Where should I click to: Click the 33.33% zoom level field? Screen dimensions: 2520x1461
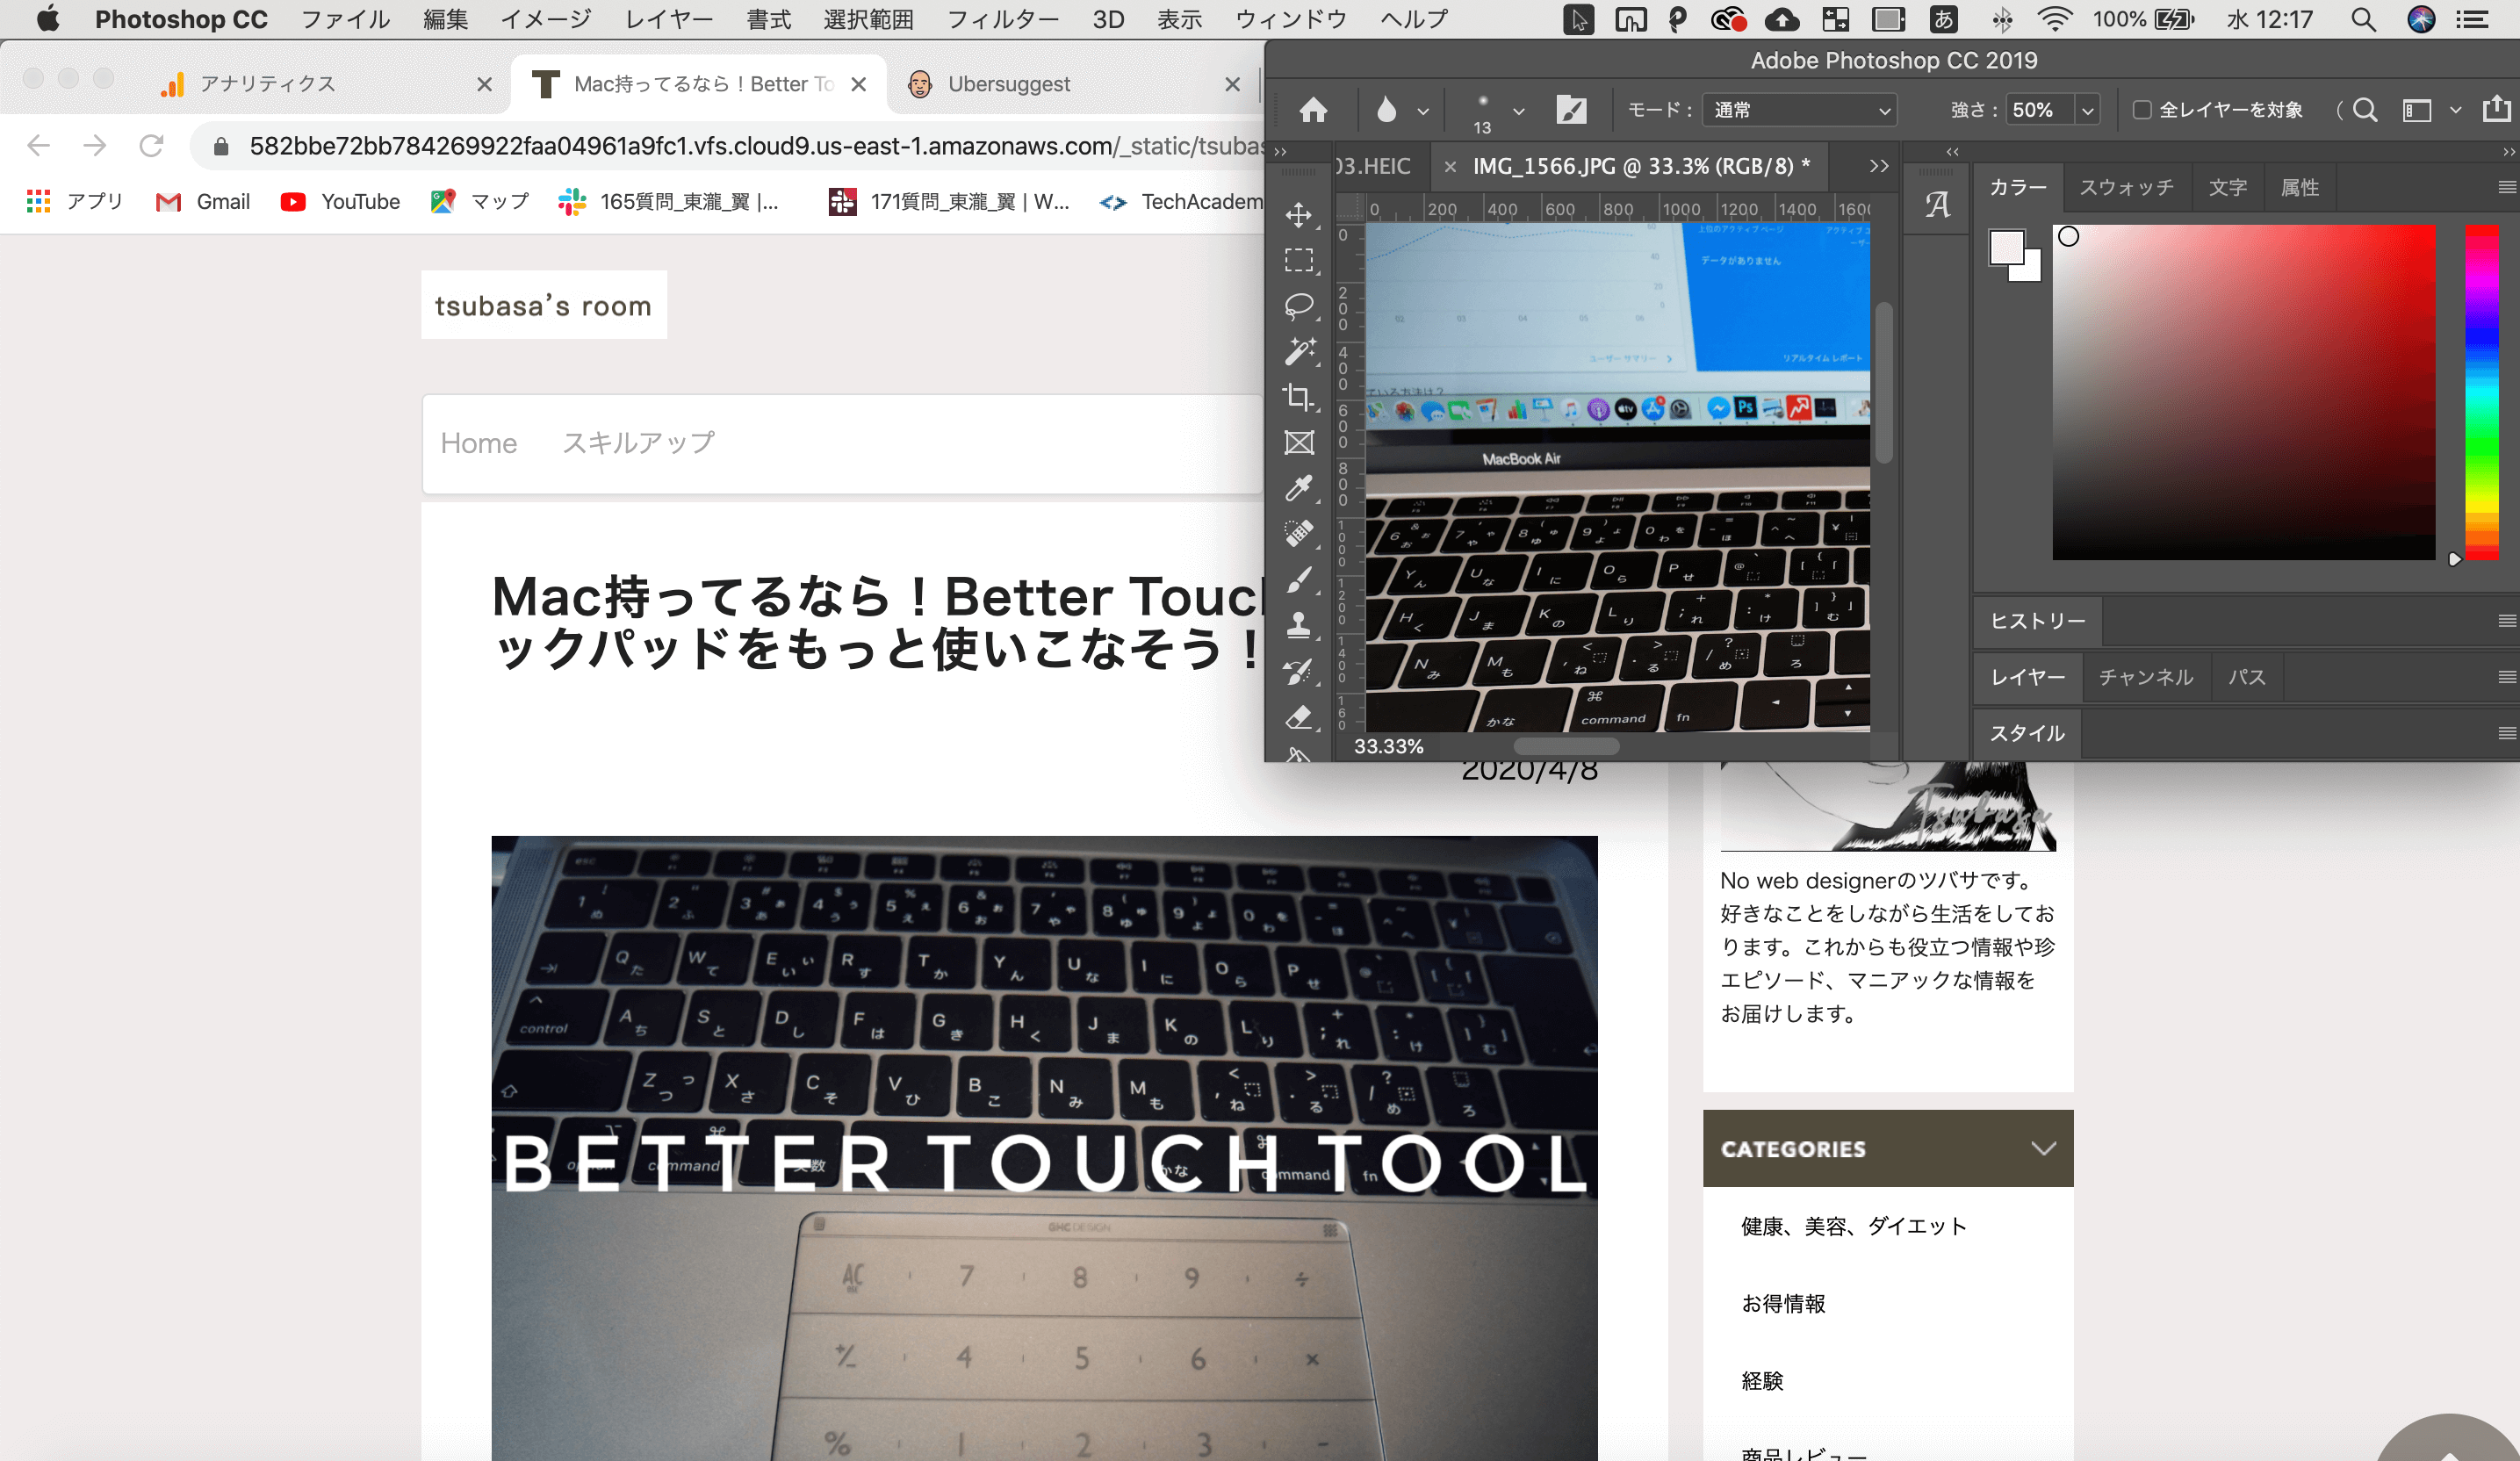1388,746
